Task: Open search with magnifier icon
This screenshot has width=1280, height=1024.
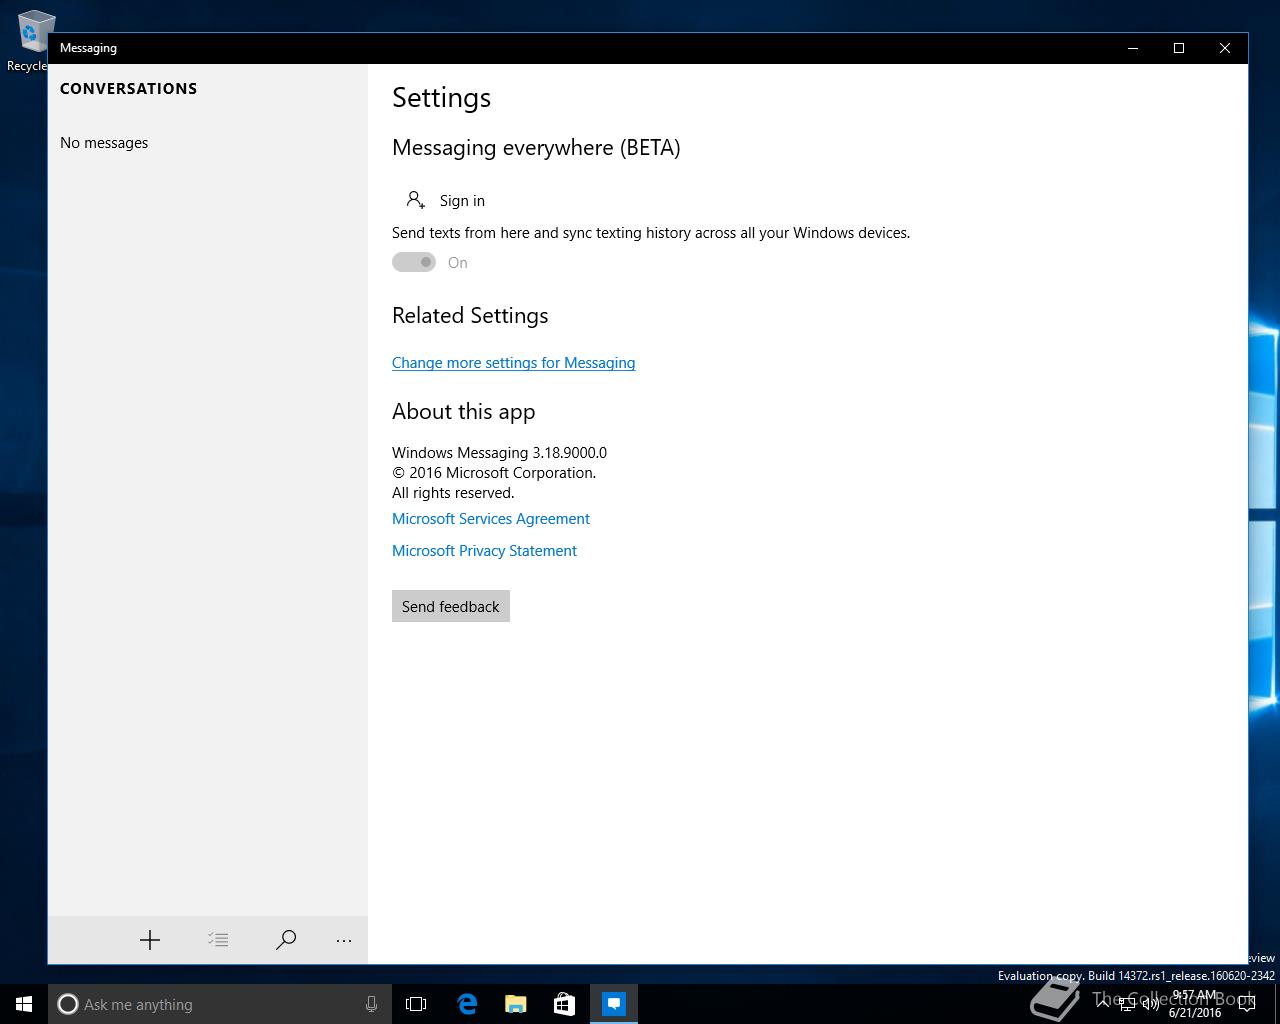Action: [286, 940]
